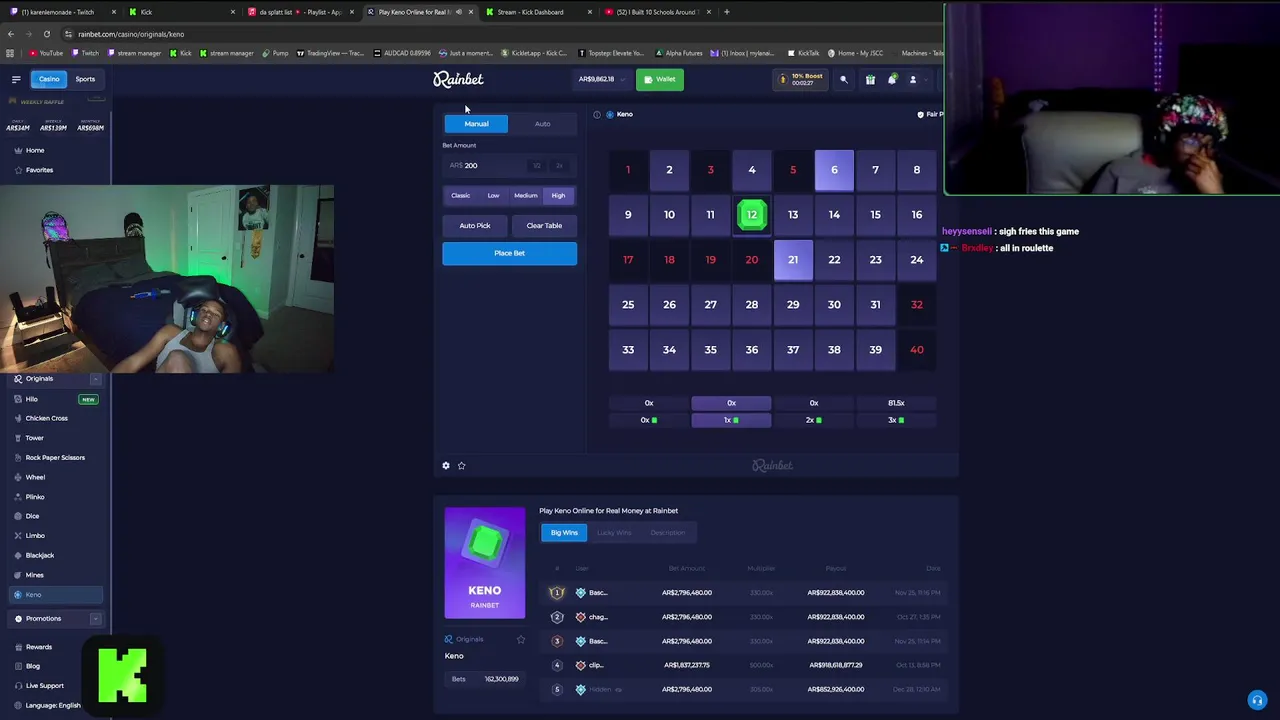Open the user profile icon

[x=912, y=79]
